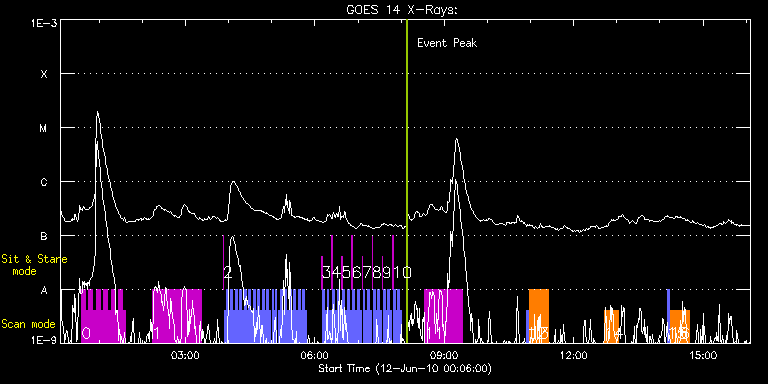Click the magenta marker line above number 2
The width and height of the screenshot is (768, 384).
click(x=223, y=262)
